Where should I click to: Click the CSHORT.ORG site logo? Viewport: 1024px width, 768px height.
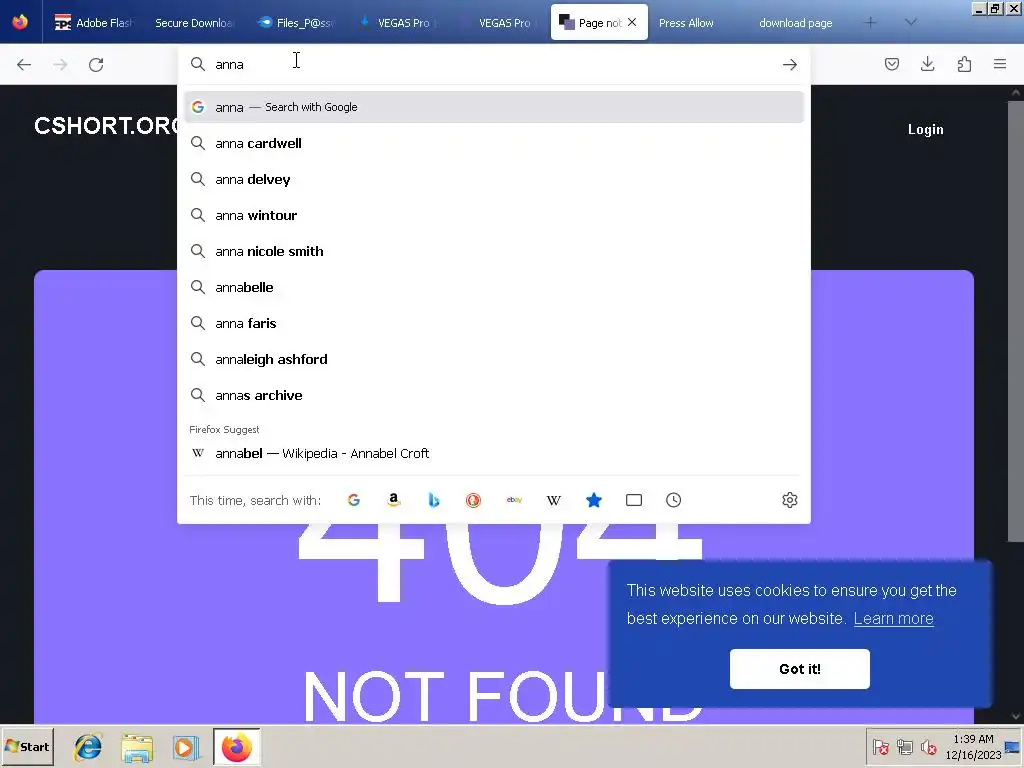[x=108, y=125]
